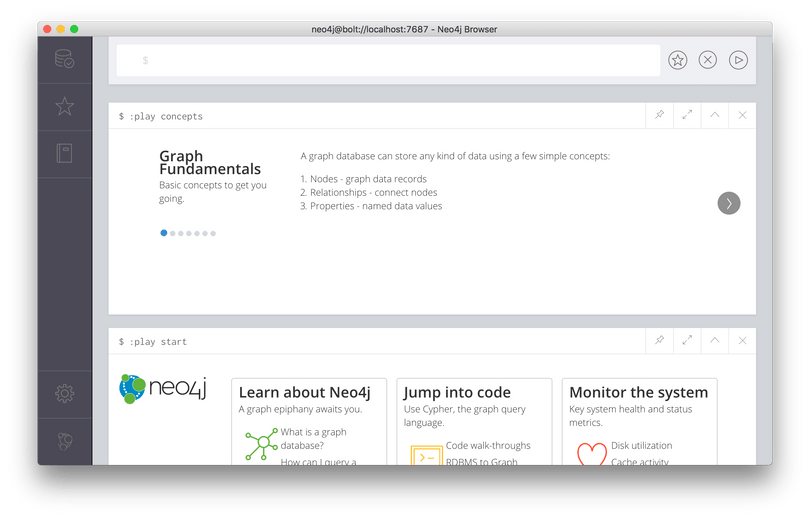Open Documents book icon in sidebar
The height and width of the screenshot is (519, 810).
coord(65,153)
